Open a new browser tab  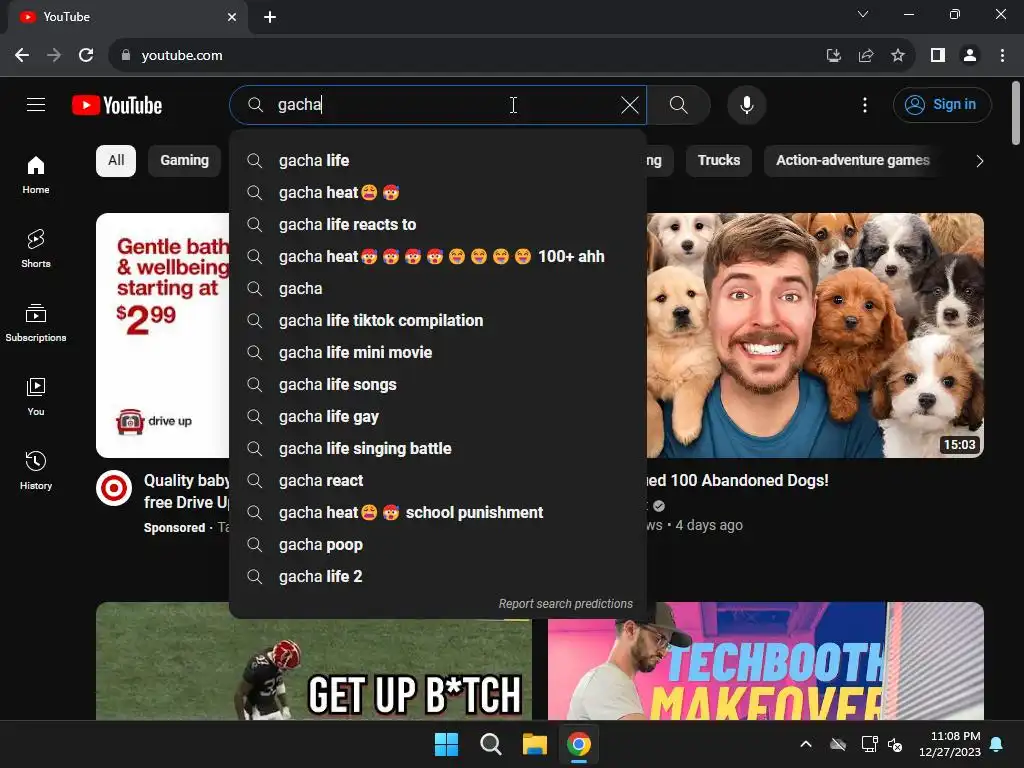(x=270, y=17)
